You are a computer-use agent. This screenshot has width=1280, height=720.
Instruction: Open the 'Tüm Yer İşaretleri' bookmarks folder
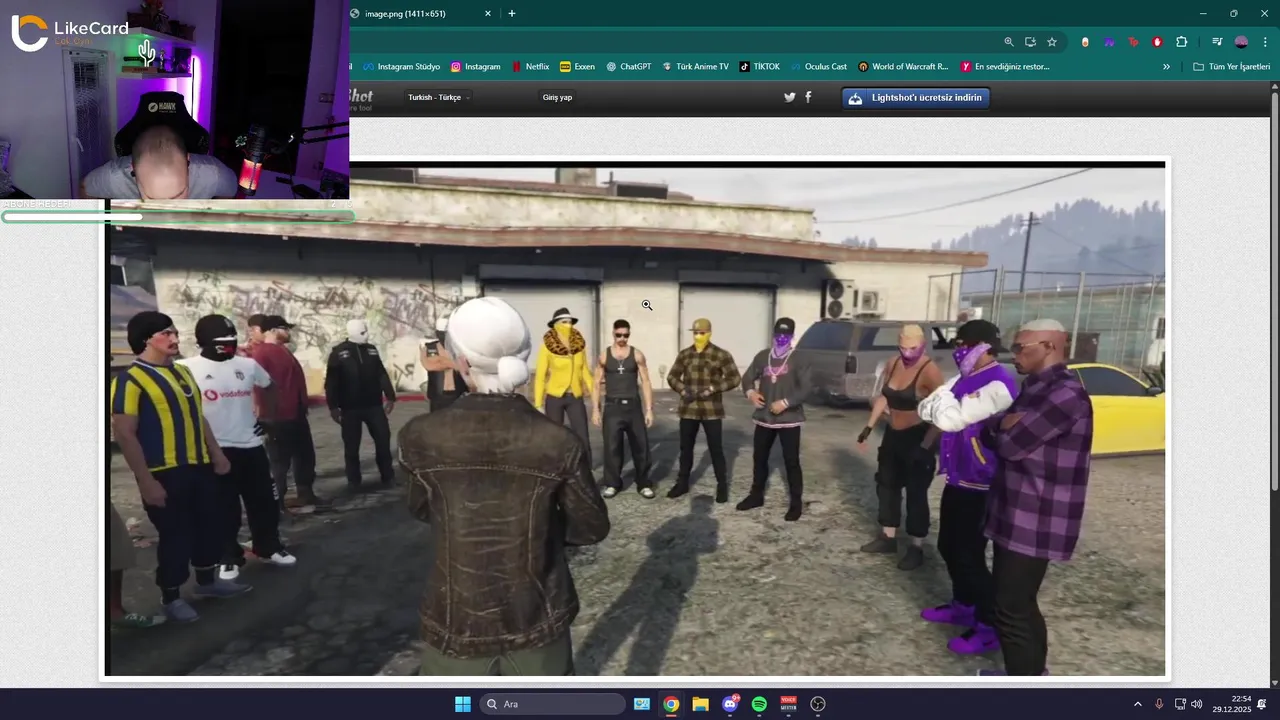coord(1231,67)
